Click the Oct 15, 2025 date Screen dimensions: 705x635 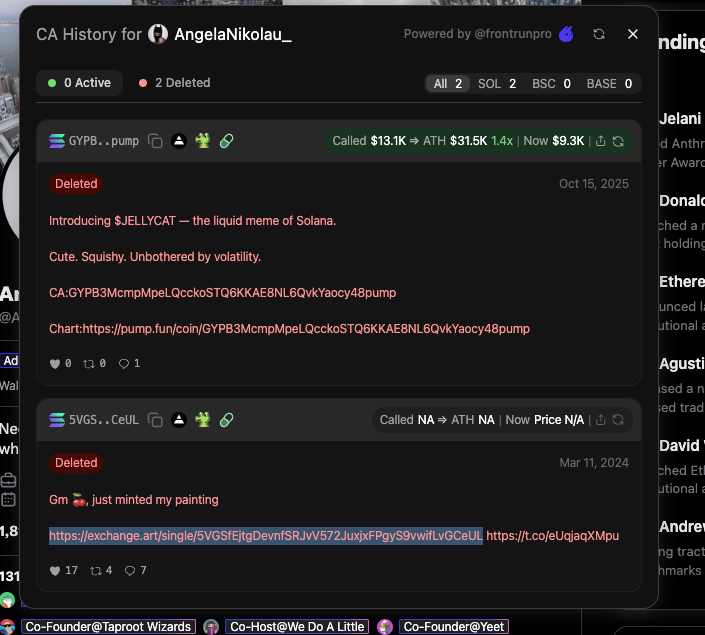tap(593, 184)
